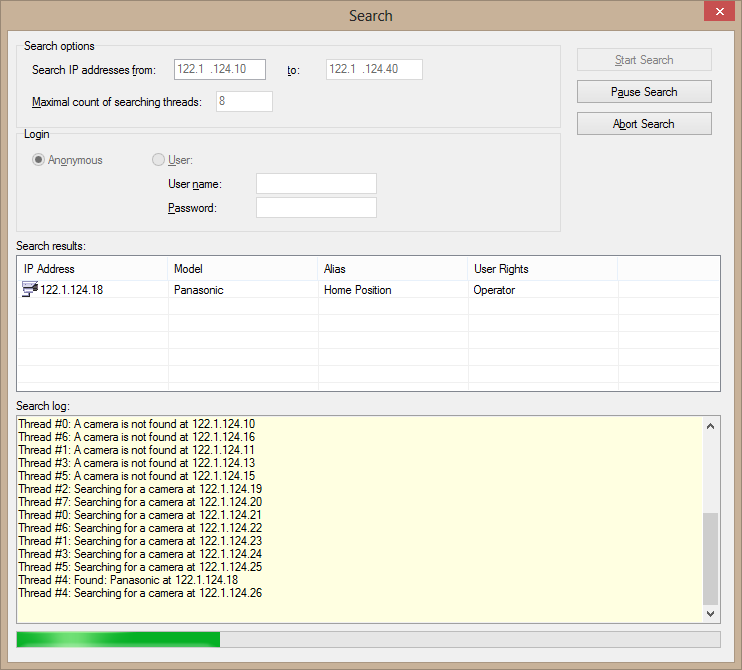Click the Alias column header
The width and height of the screenshot is (742, 670).
click(392, 269)
